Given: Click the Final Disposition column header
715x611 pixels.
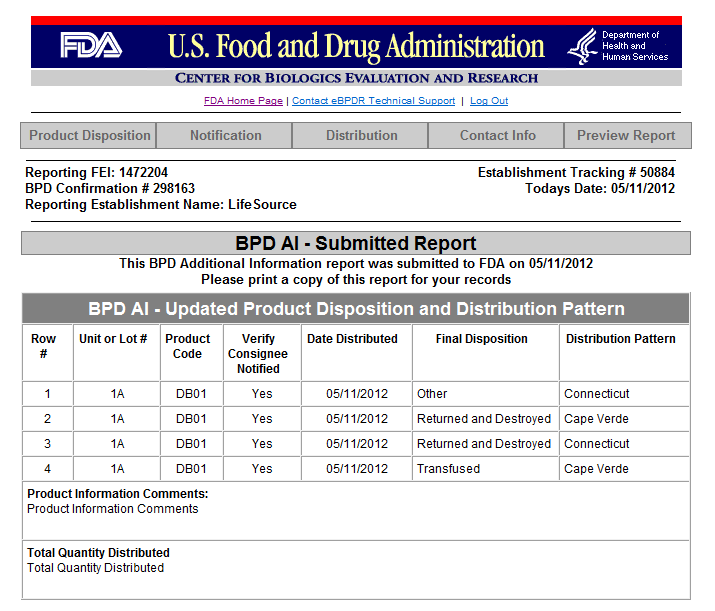Looking at the screenshot, I should pos(481,339).
